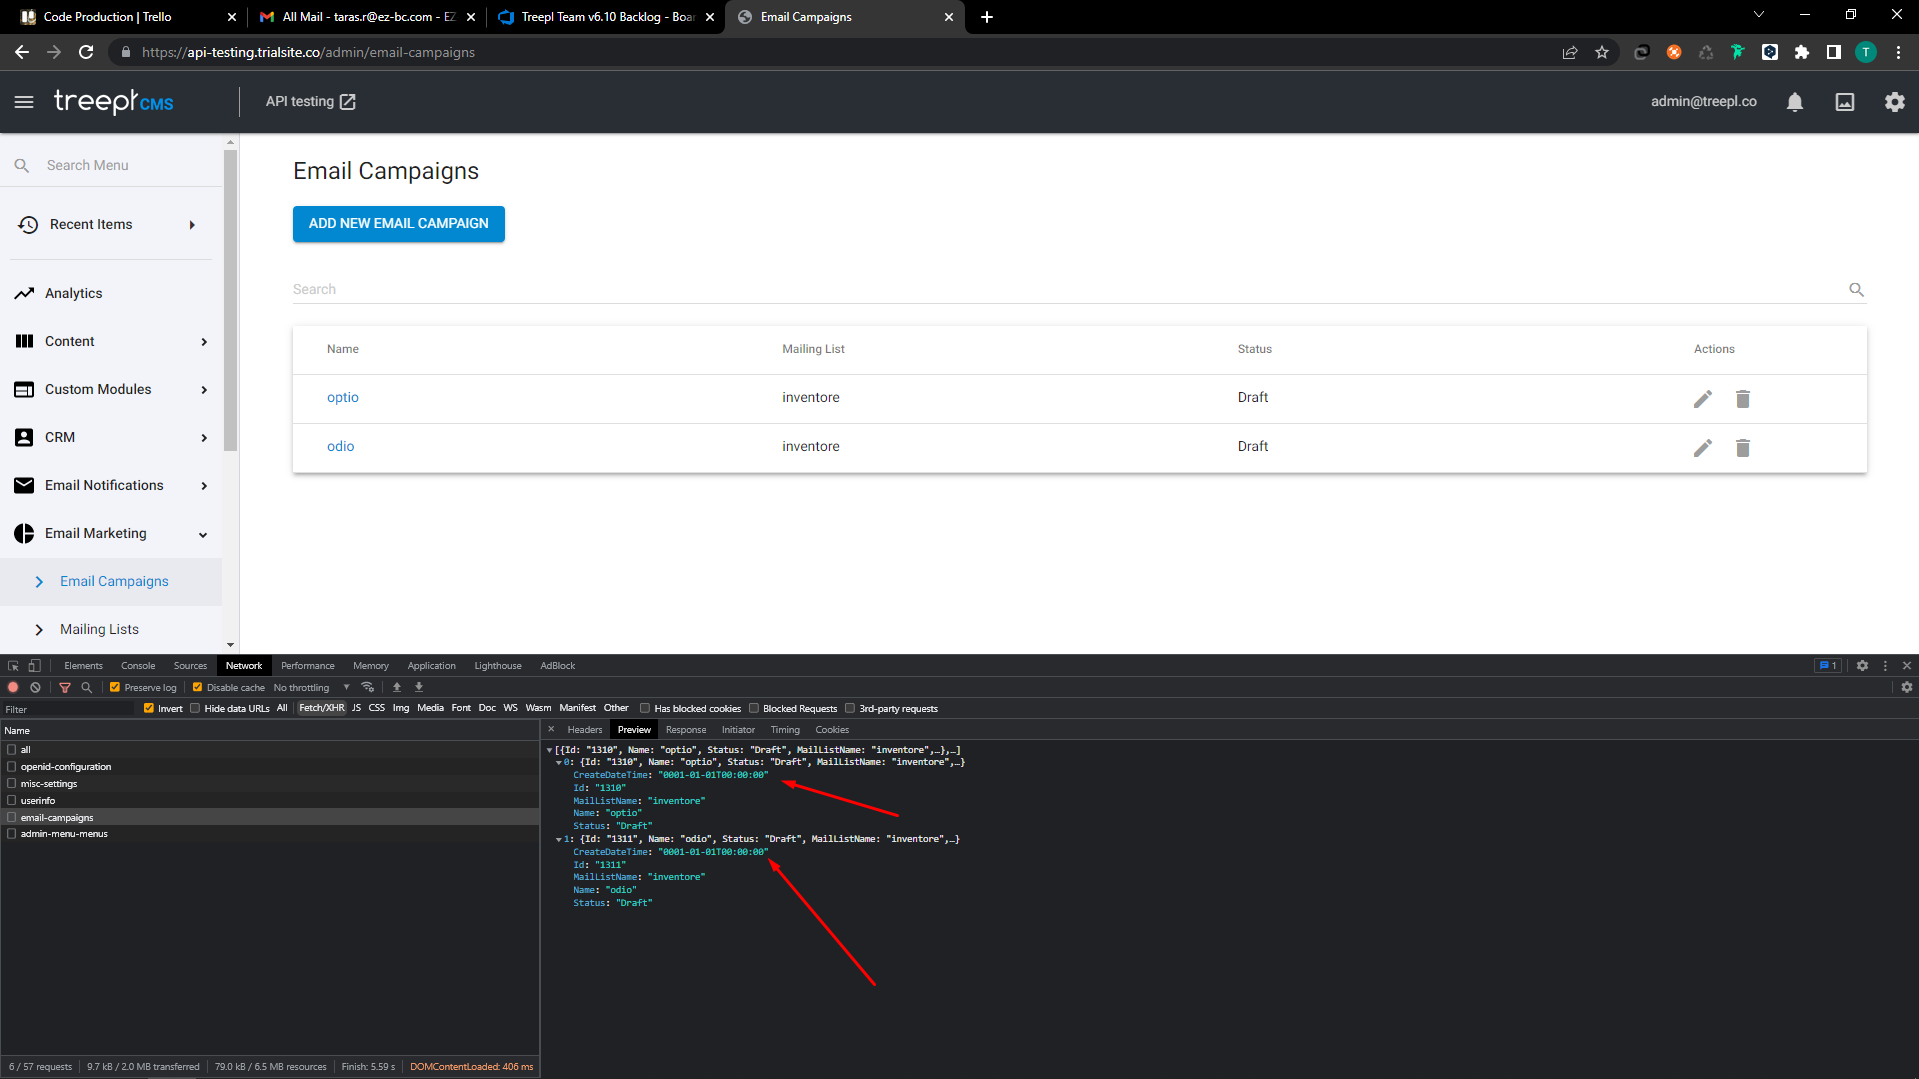Select the userinfo network request
Screen dimensions: 1919x1079
tap(269, 801)
